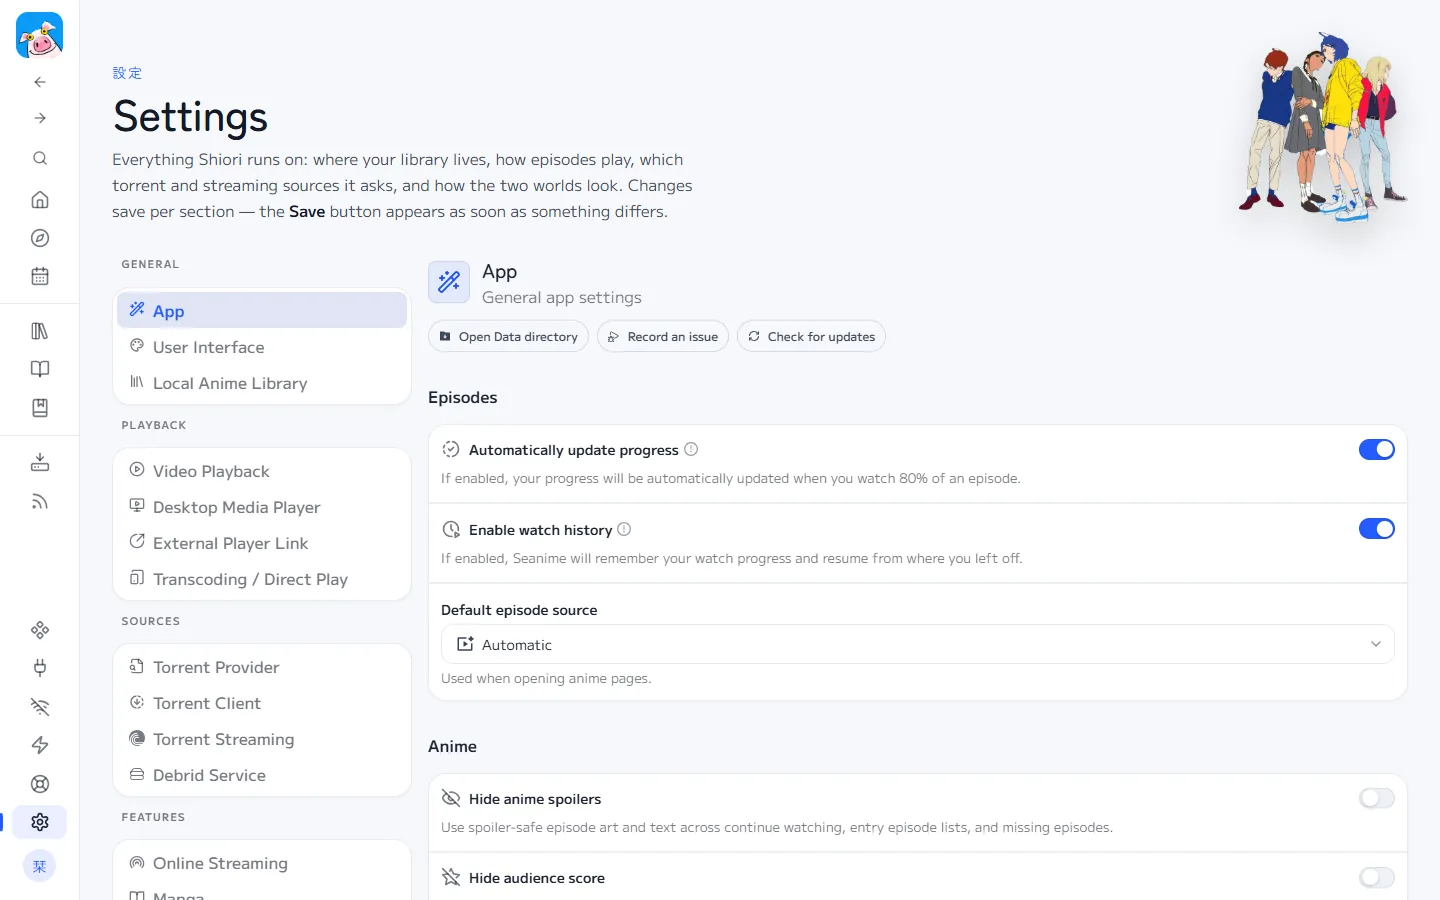The image size is (1440, 900).
Task: Click Open Data directory button
Action: point(508,337)
